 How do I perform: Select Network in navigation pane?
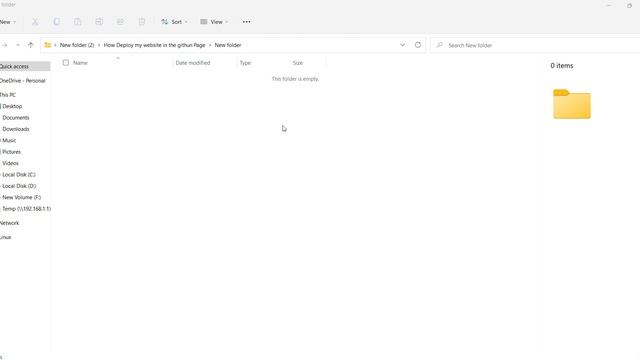[x=9, y=223]
